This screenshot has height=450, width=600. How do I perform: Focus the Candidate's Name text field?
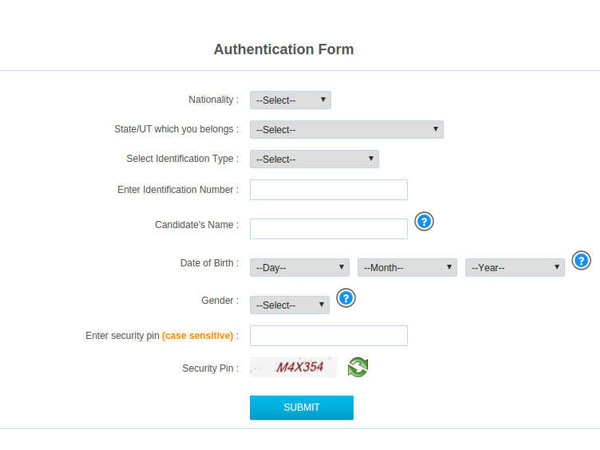pos(329,229)
